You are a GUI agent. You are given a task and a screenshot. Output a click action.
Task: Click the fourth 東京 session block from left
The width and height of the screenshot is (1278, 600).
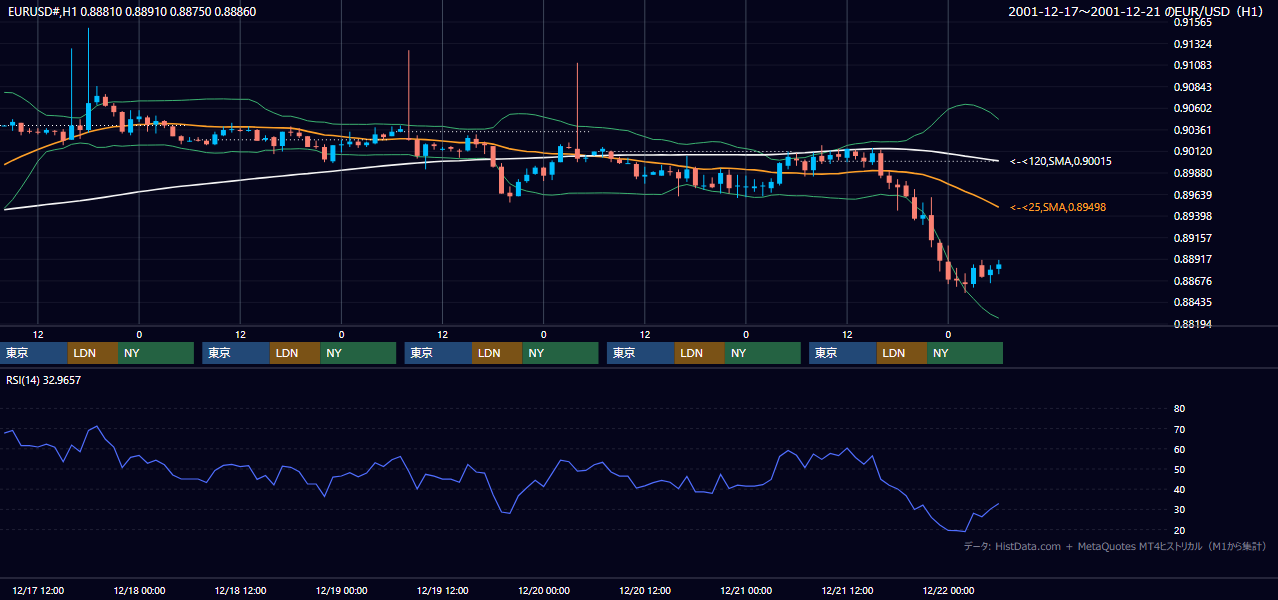[641, 353]
